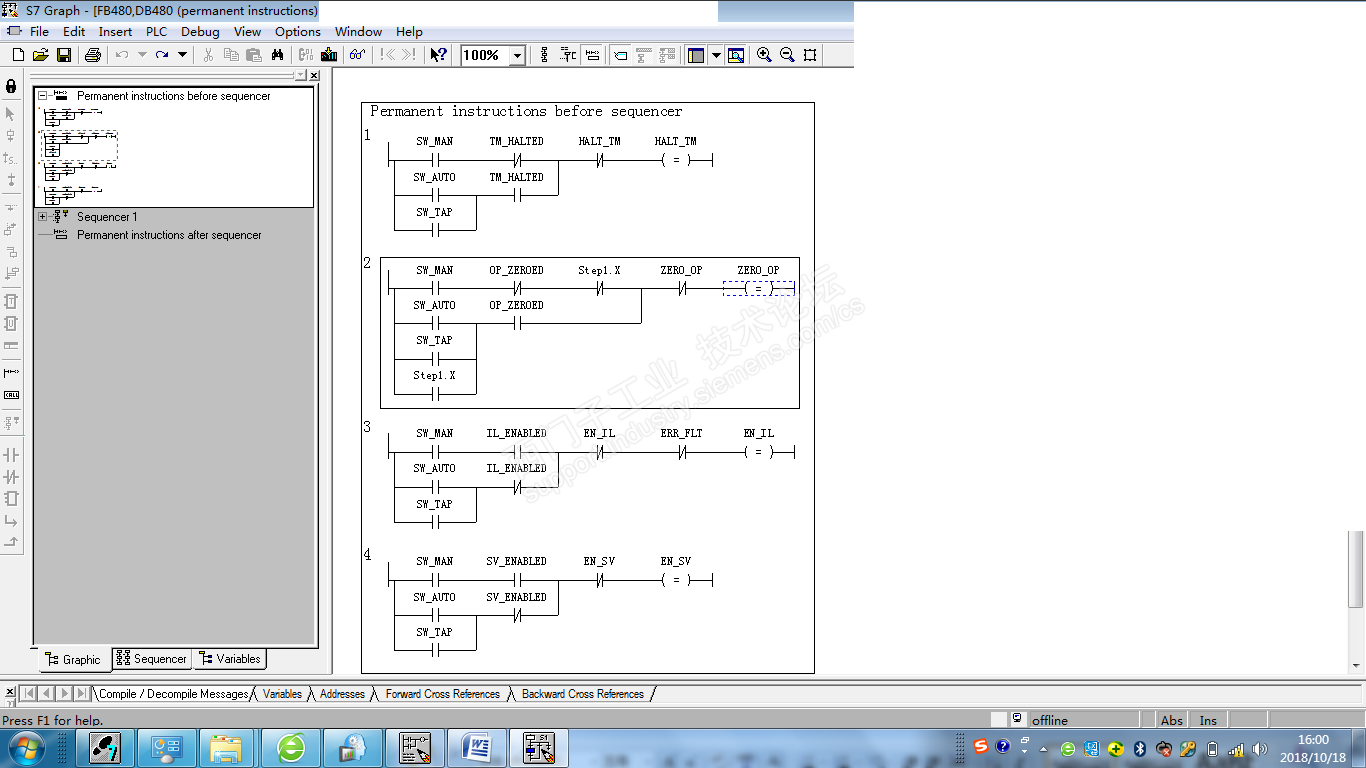The height and width of the screenshot is (768, 1366).
Task: Open Backward Cross References tab
Action: (583, 694)
